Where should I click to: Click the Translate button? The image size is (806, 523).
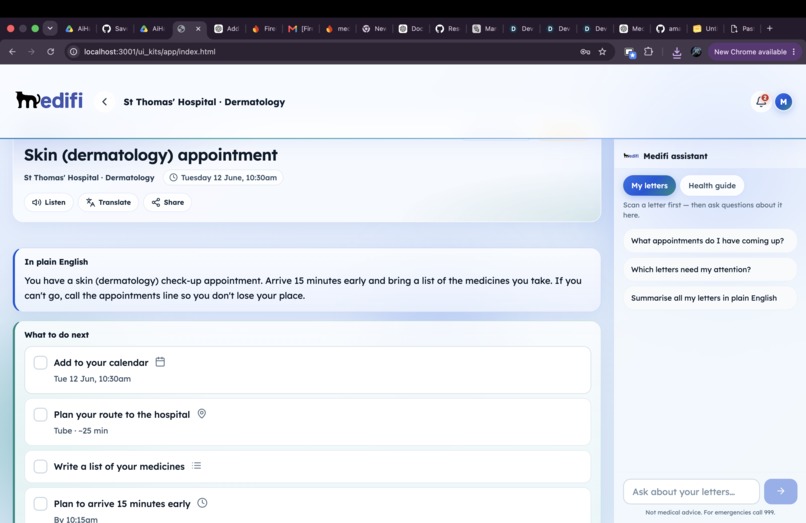108,202
